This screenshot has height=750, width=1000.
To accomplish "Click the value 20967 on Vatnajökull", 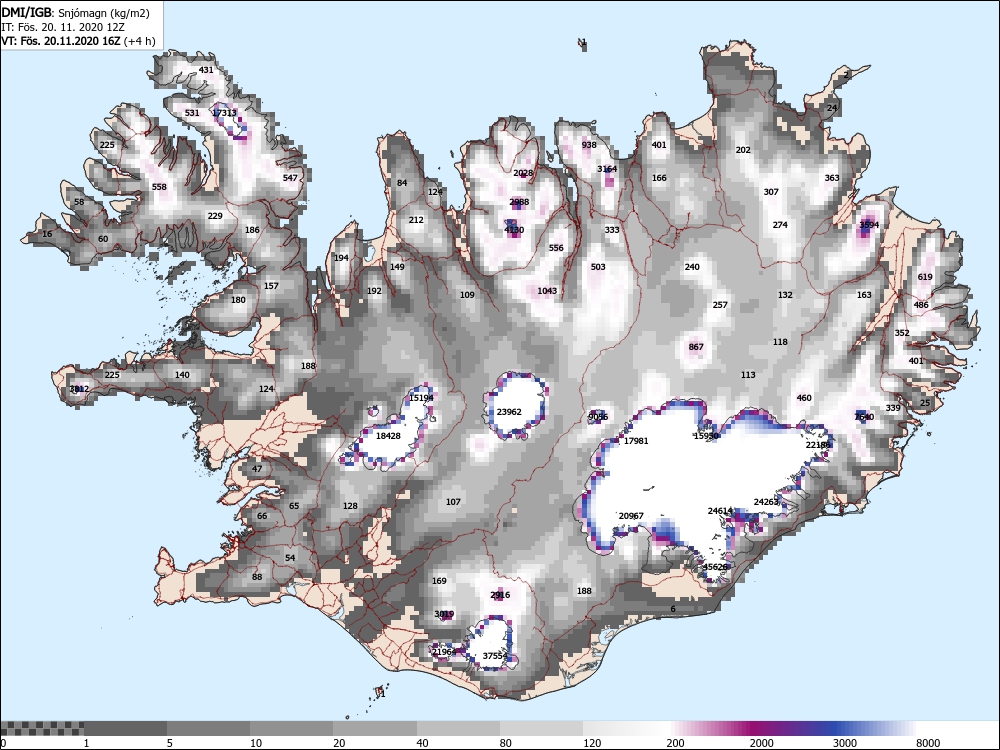I will coord(631,516).
